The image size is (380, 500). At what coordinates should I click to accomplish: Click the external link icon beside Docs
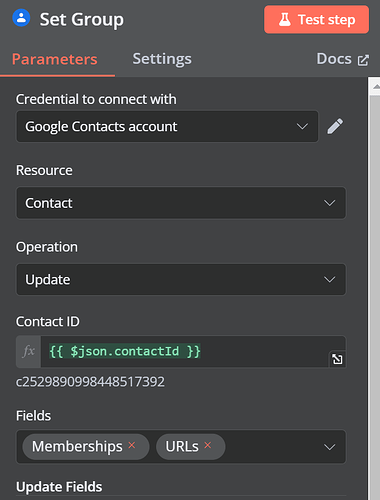(x=363, y=60)
